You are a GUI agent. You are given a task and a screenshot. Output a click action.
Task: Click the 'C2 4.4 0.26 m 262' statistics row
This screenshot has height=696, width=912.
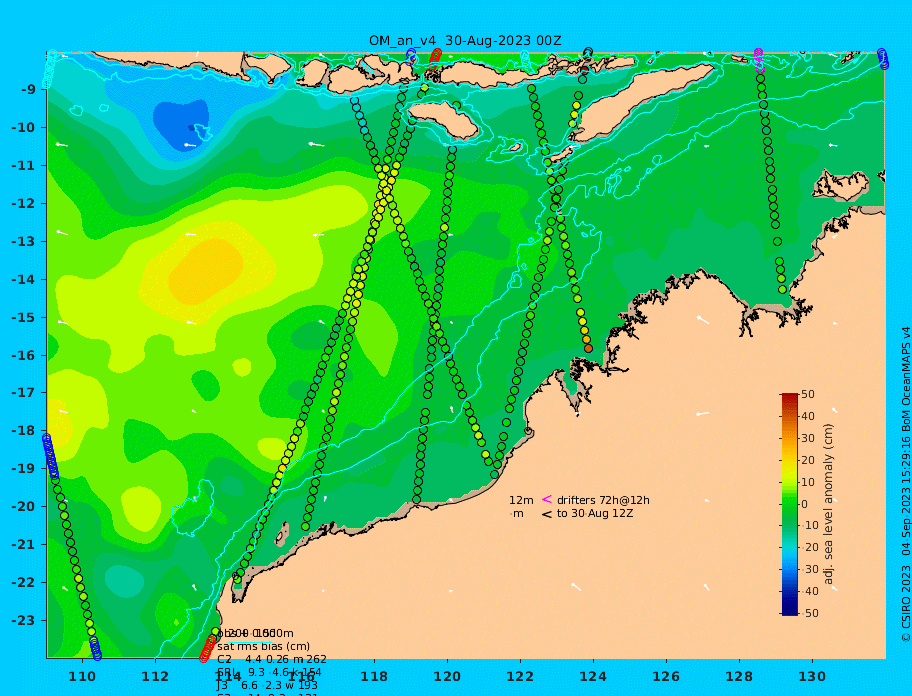tap(272, 659)
